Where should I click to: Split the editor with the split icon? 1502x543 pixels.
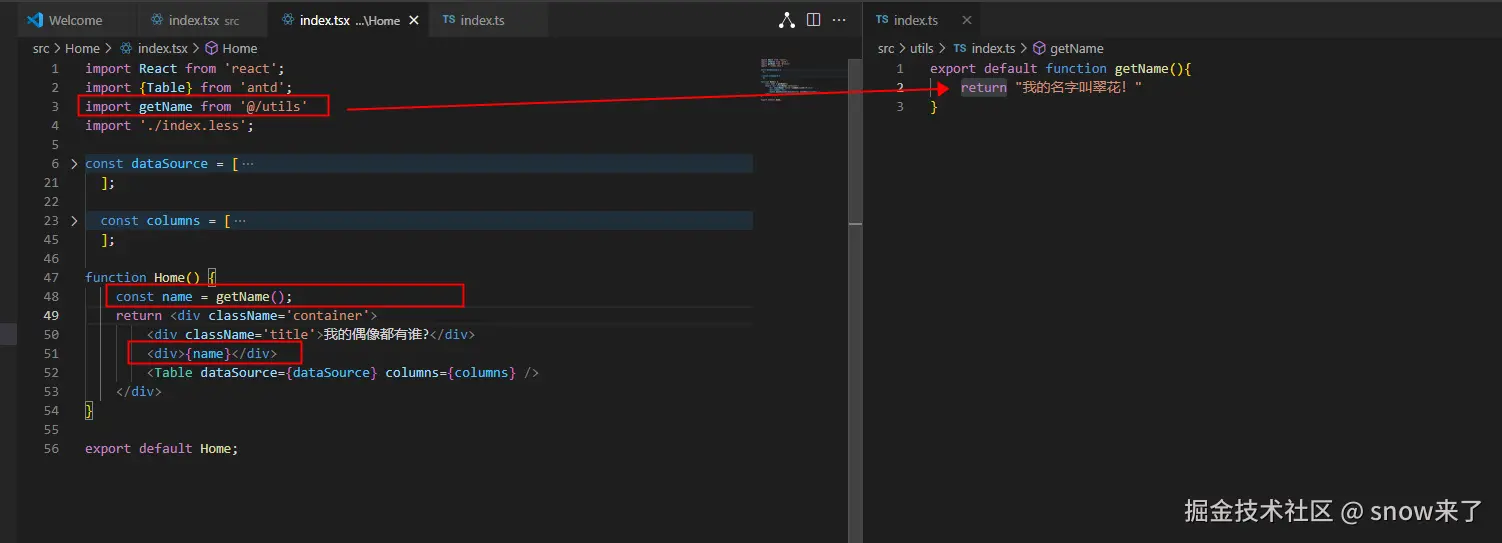coord(814,20)
